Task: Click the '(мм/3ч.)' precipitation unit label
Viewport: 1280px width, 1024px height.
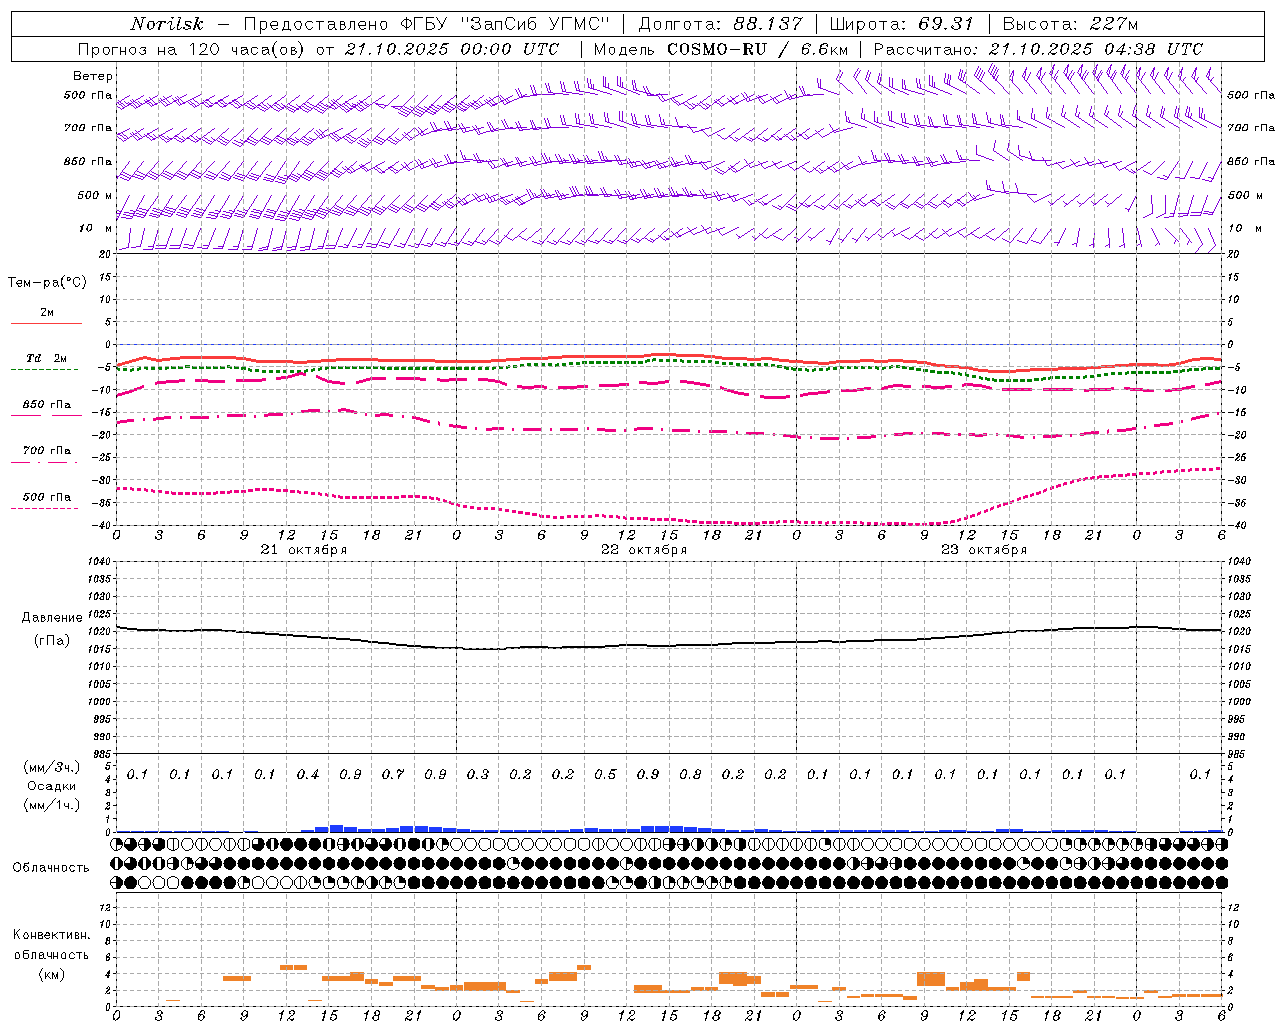Action: pos(52,767)
